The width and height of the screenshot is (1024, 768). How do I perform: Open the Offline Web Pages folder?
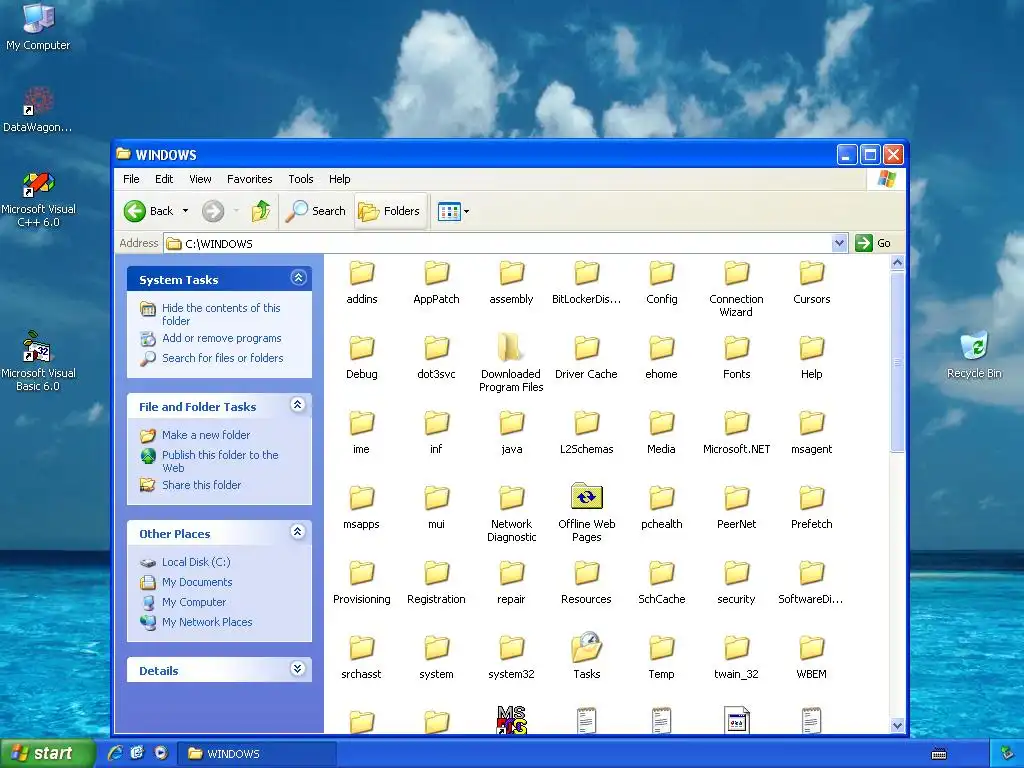coord(586,513)
